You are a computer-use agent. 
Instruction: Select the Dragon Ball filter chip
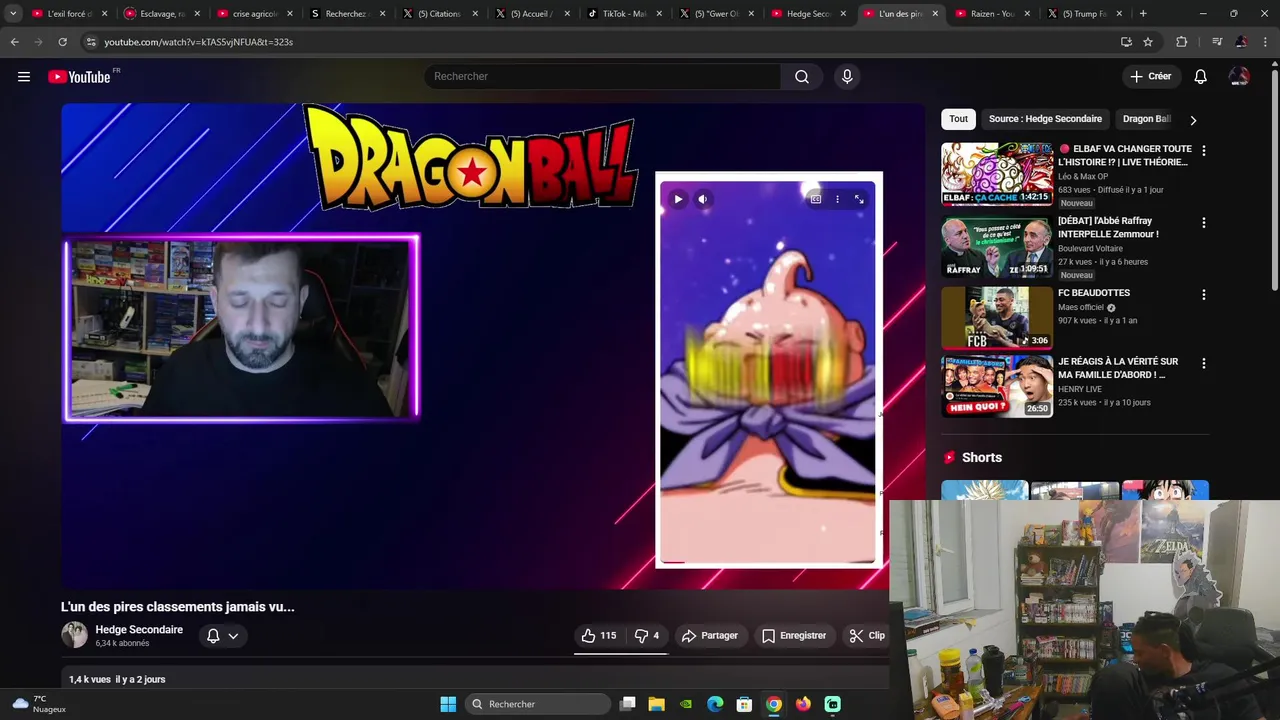[1146, 119]
